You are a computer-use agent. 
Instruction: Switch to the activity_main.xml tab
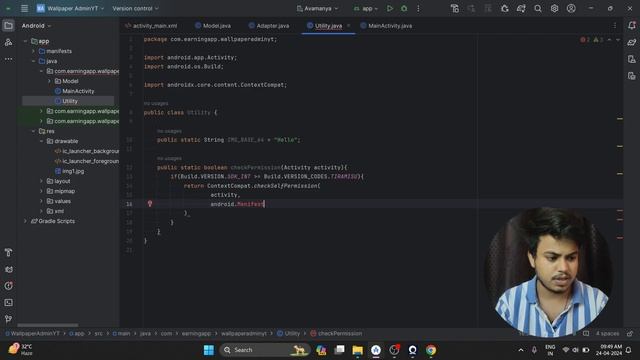(151, 26)
